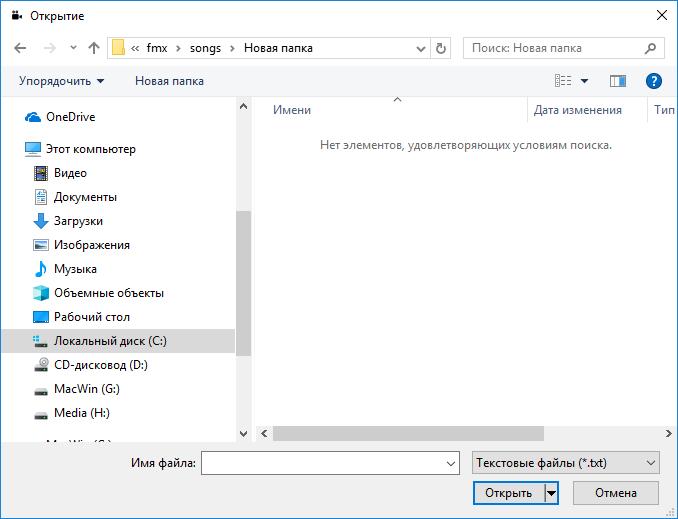Open recent locations dropdown arrow
Viewport: 678px width, 519px height.
73,48
